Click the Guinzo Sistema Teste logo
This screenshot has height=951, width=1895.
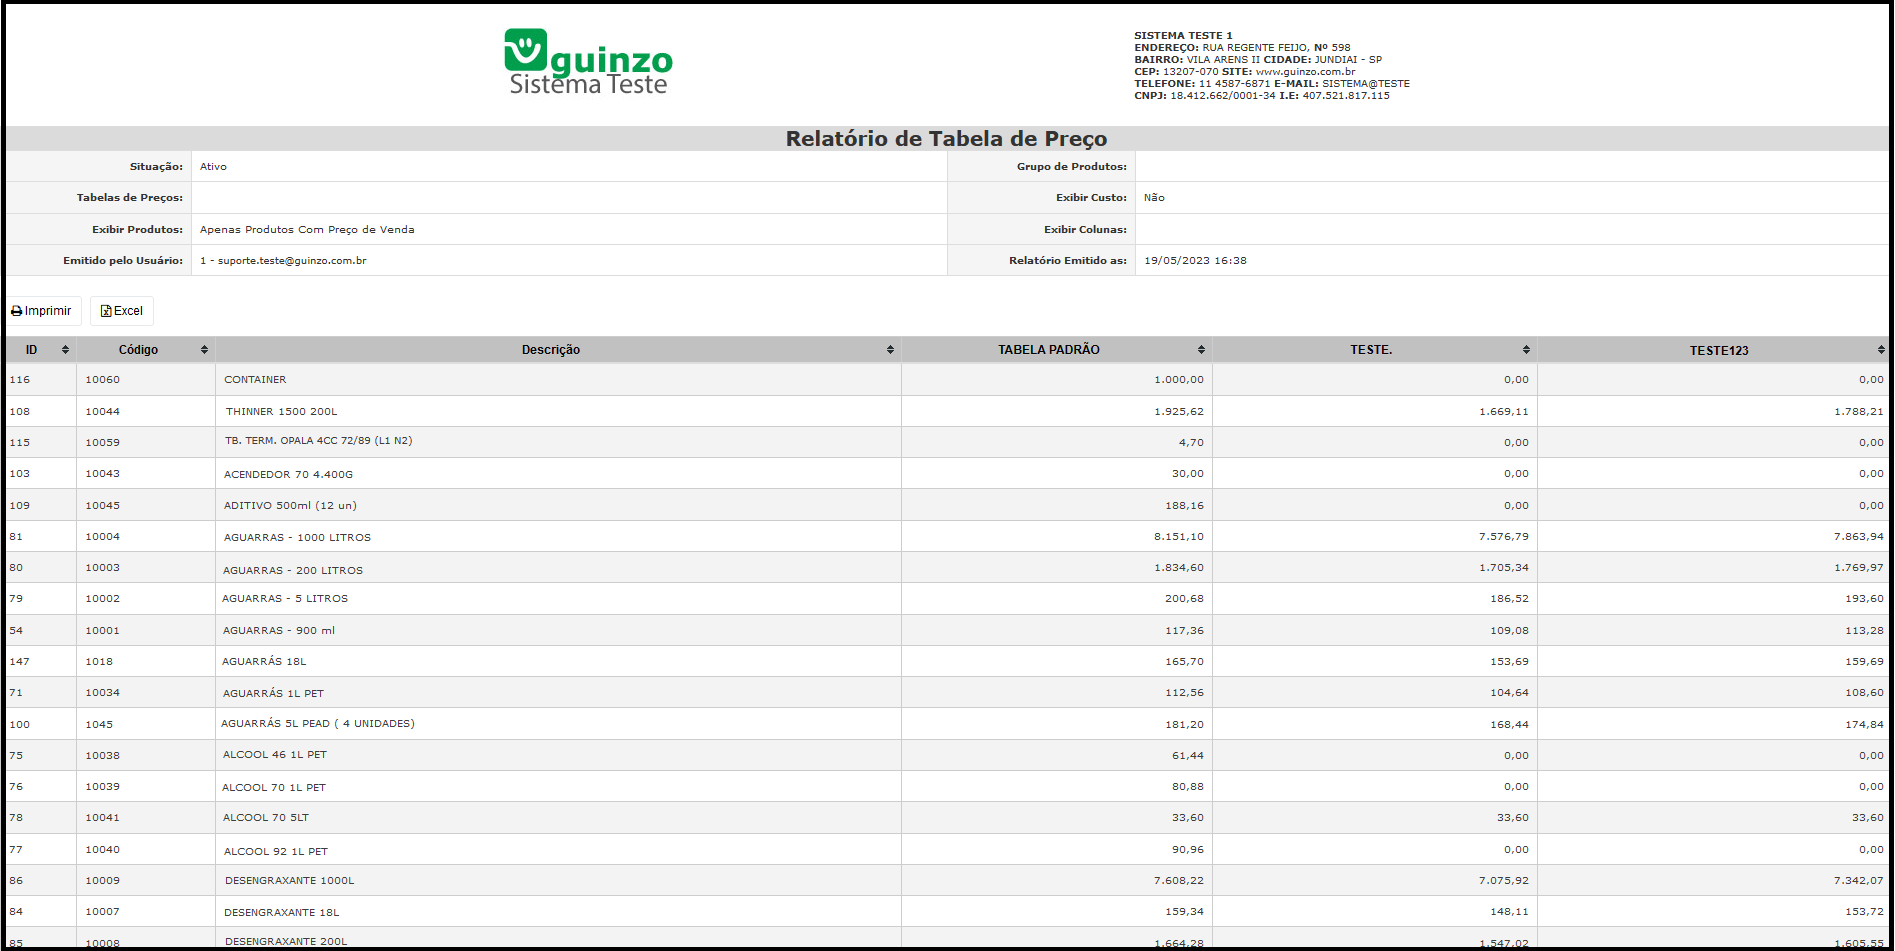tap(589, 62)
